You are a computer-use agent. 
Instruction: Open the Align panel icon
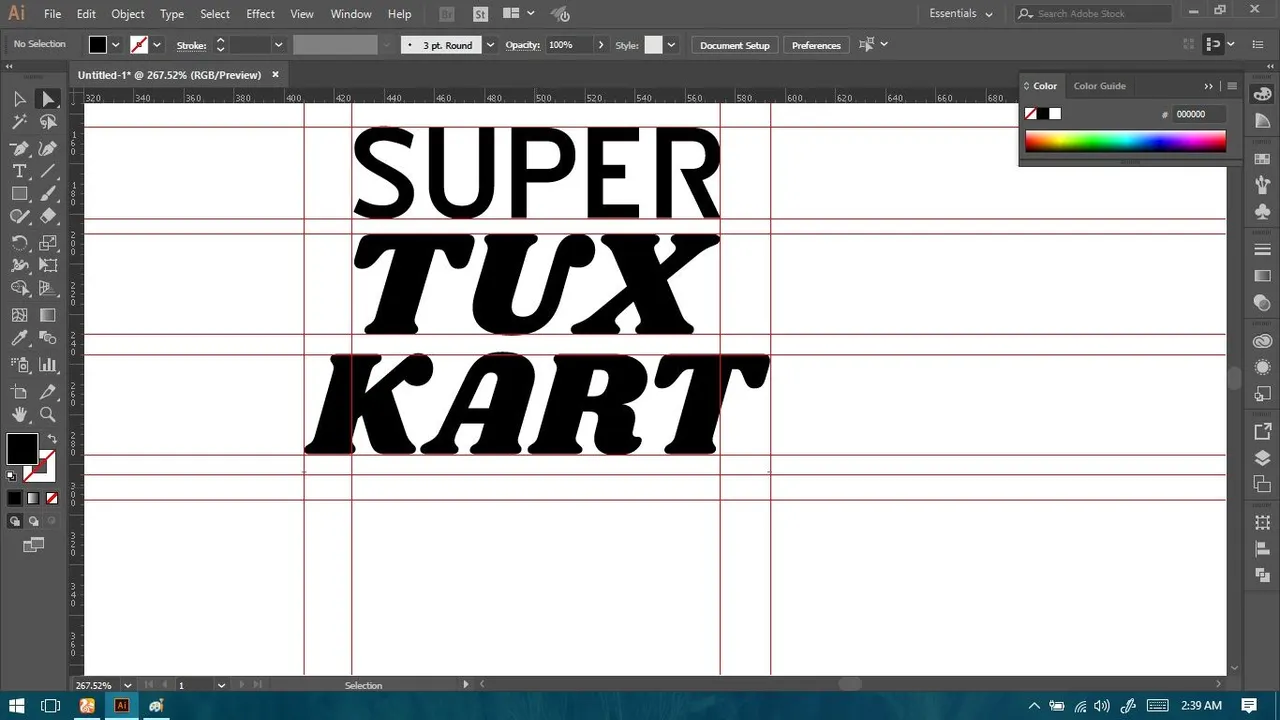click(x=1262, y=549)
